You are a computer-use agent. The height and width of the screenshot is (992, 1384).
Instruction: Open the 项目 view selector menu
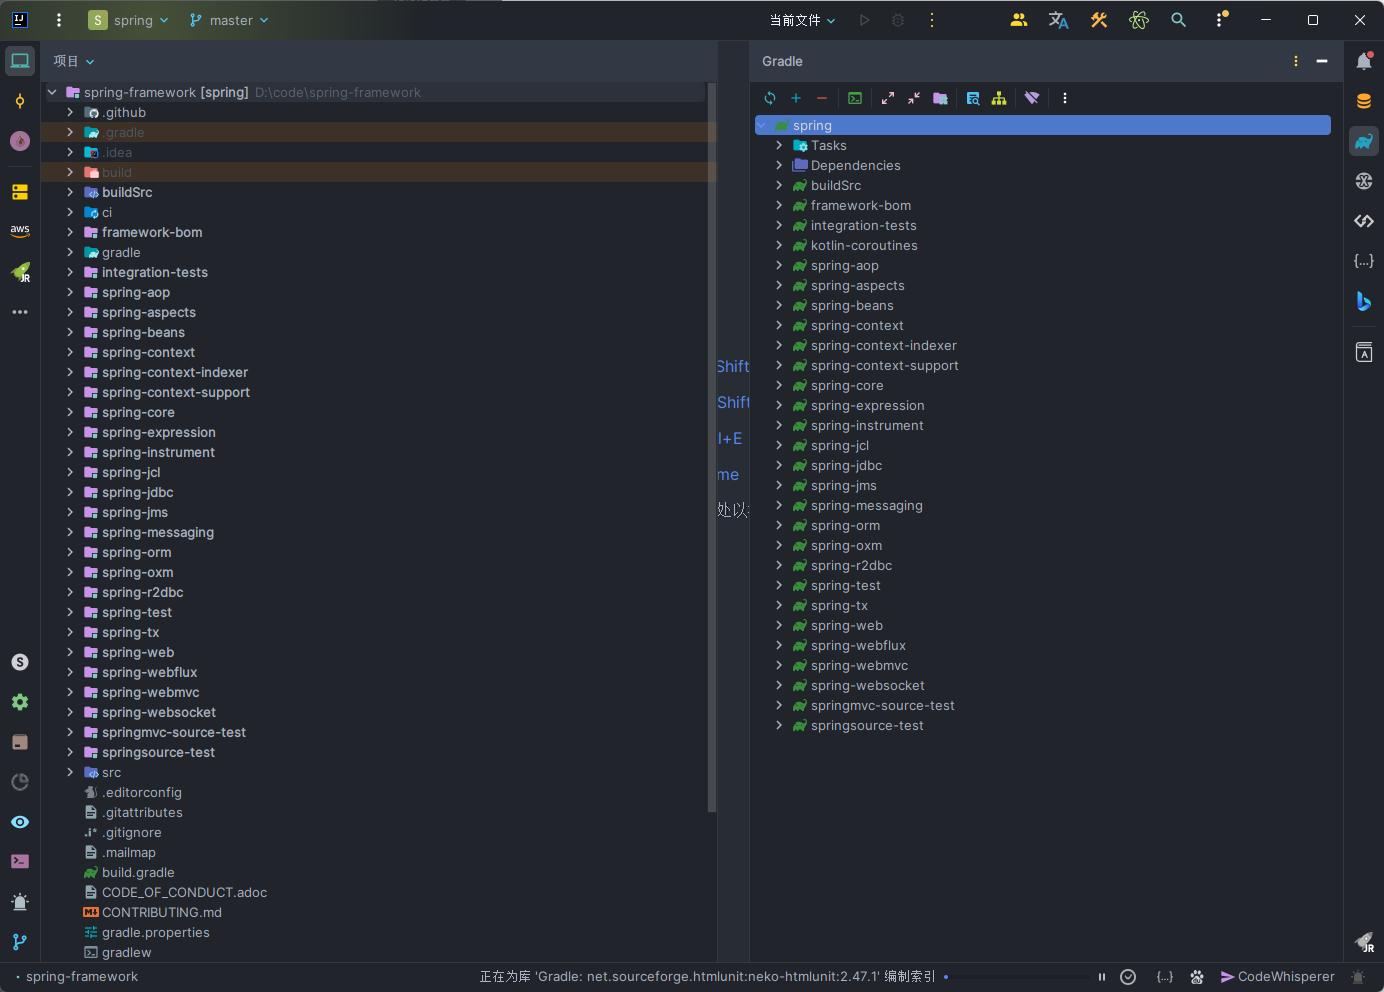click(x=74, y=61)
